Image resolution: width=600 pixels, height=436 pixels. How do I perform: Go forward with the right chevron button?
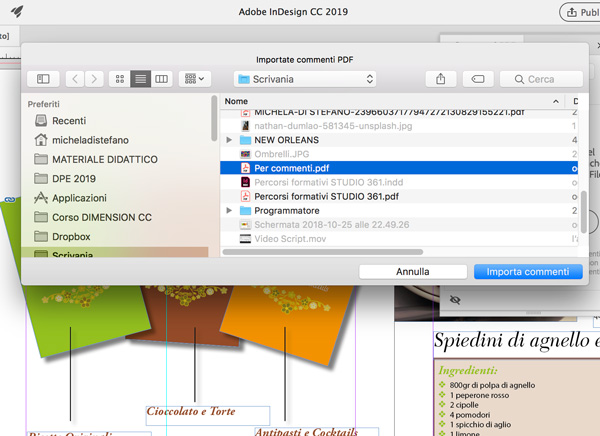[x=94, y=79]
